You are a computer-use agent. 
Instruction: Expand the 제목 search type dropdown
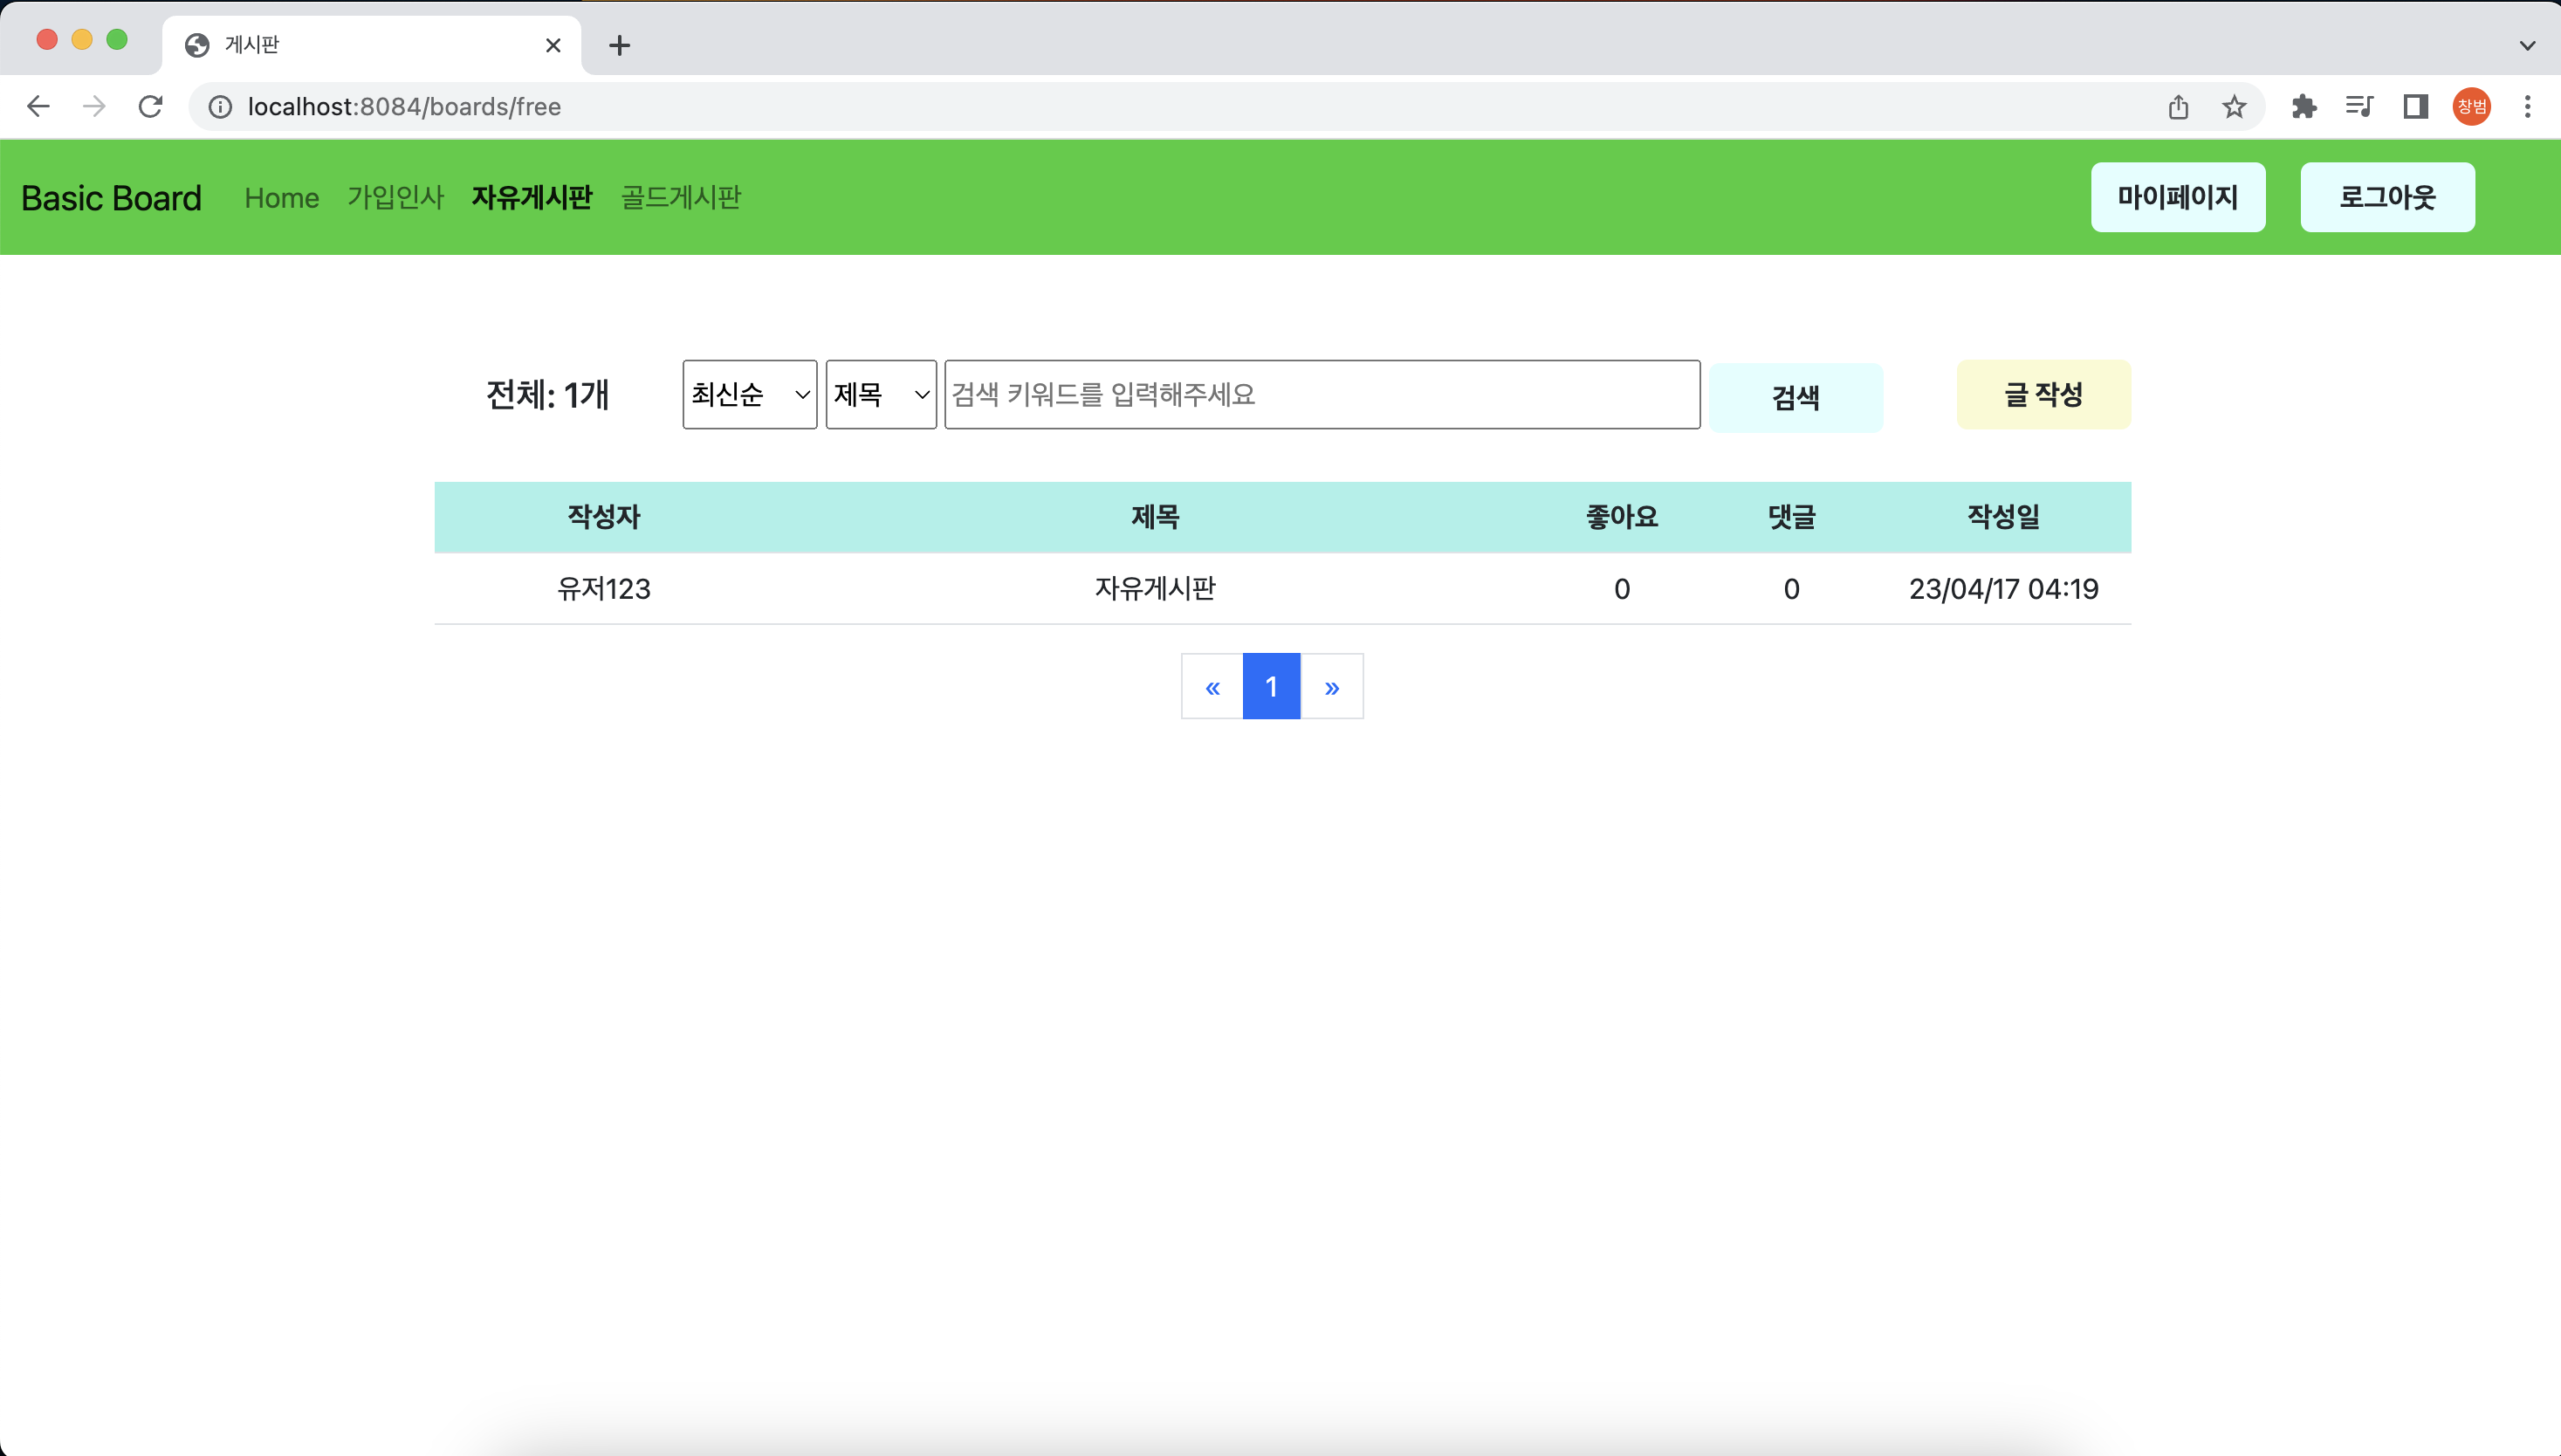(880, 394)
